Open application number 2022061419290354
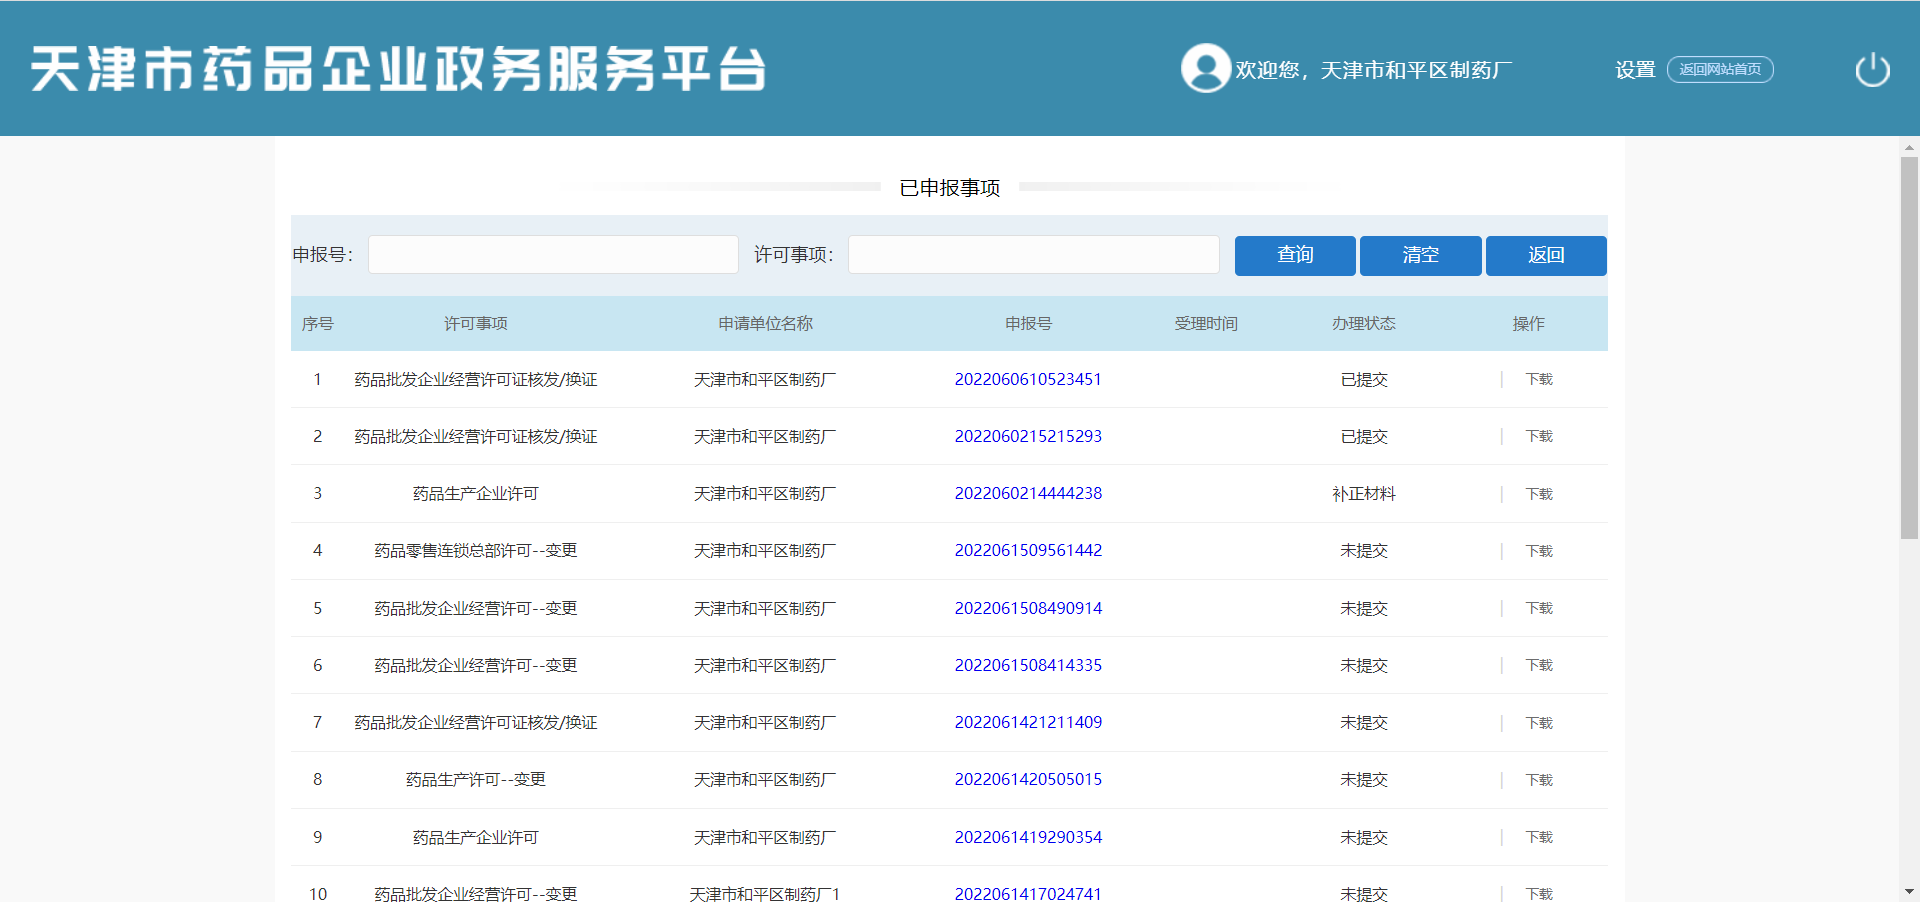Screen dimensions: 1920x902 1027,837
